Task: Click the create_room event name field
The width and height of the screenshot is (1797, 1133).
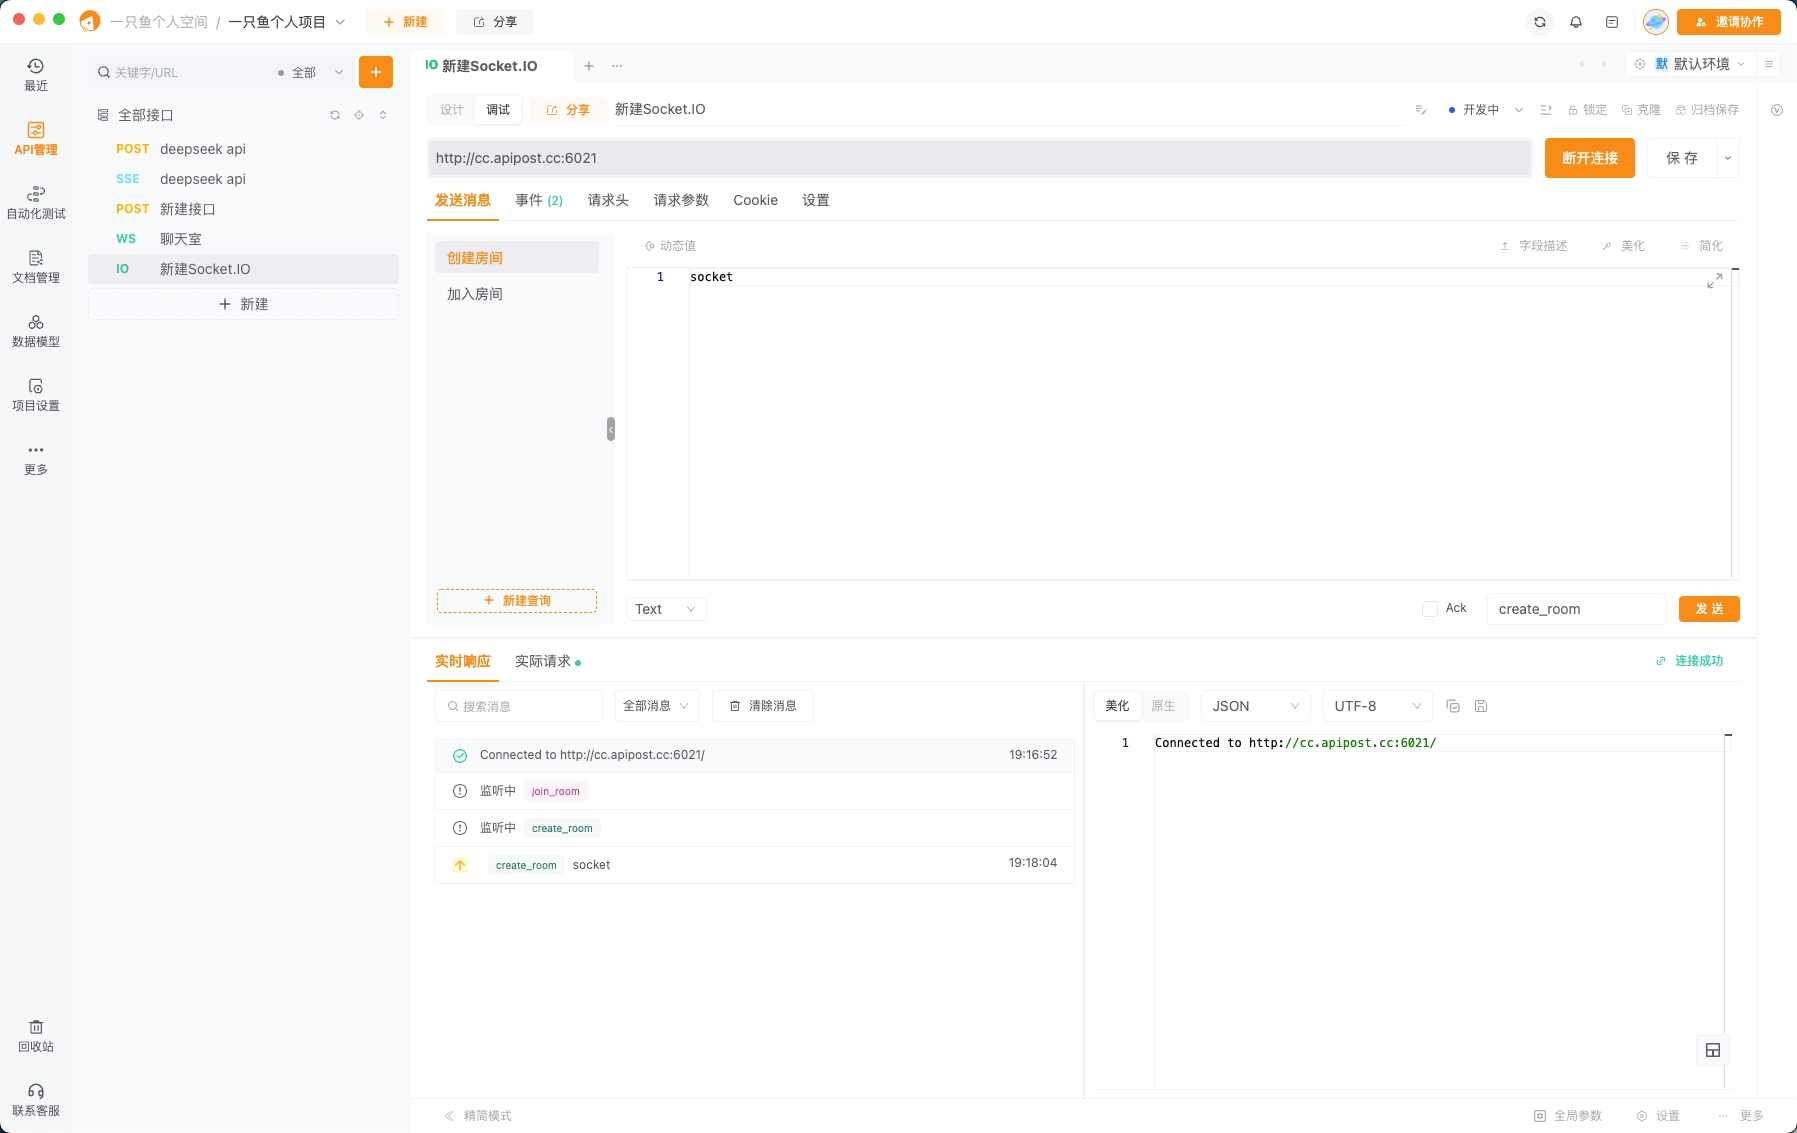Action: tap(1575, 609)
